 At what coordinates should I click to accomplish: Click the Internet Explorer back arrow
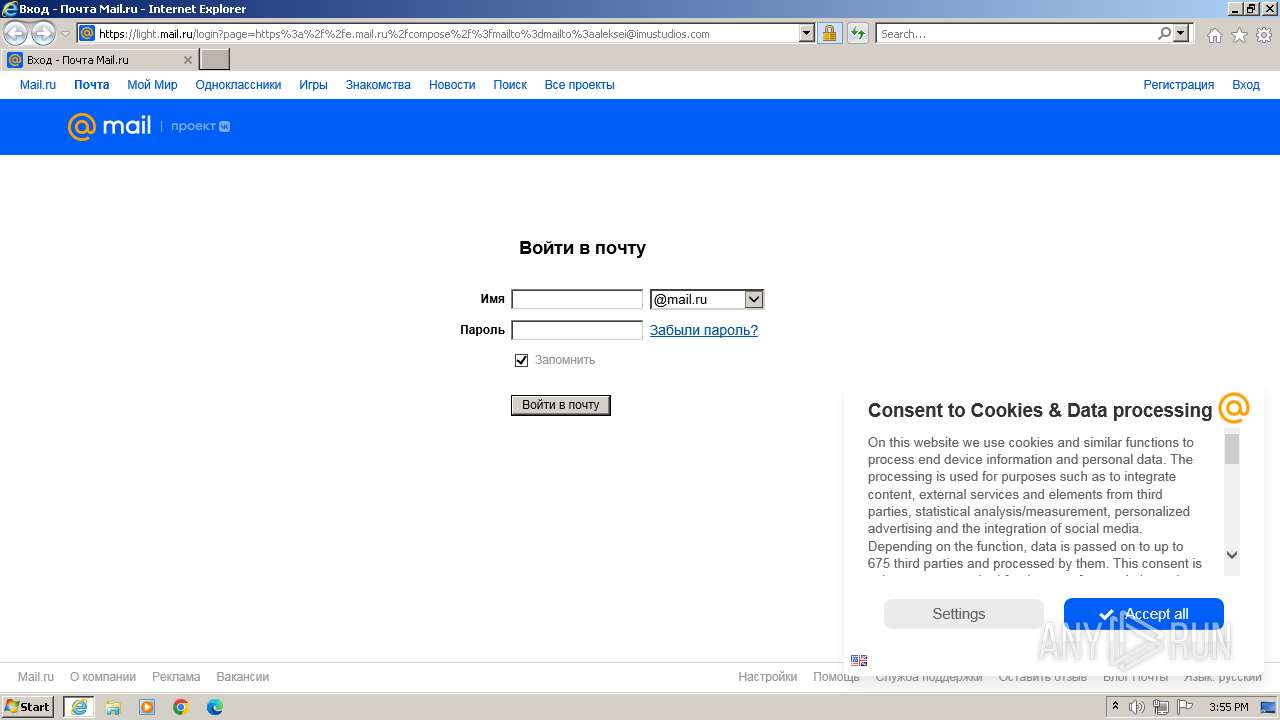[16, 34]
